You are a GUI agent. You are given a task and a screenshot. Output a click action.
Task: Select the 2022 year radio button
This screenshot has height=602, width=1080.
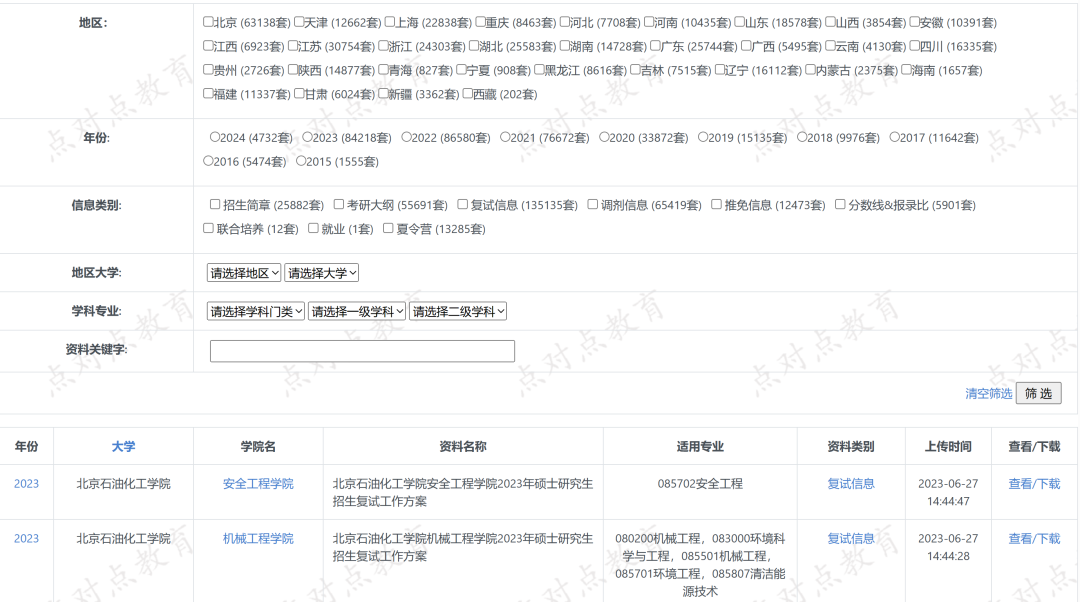[406, 137]
